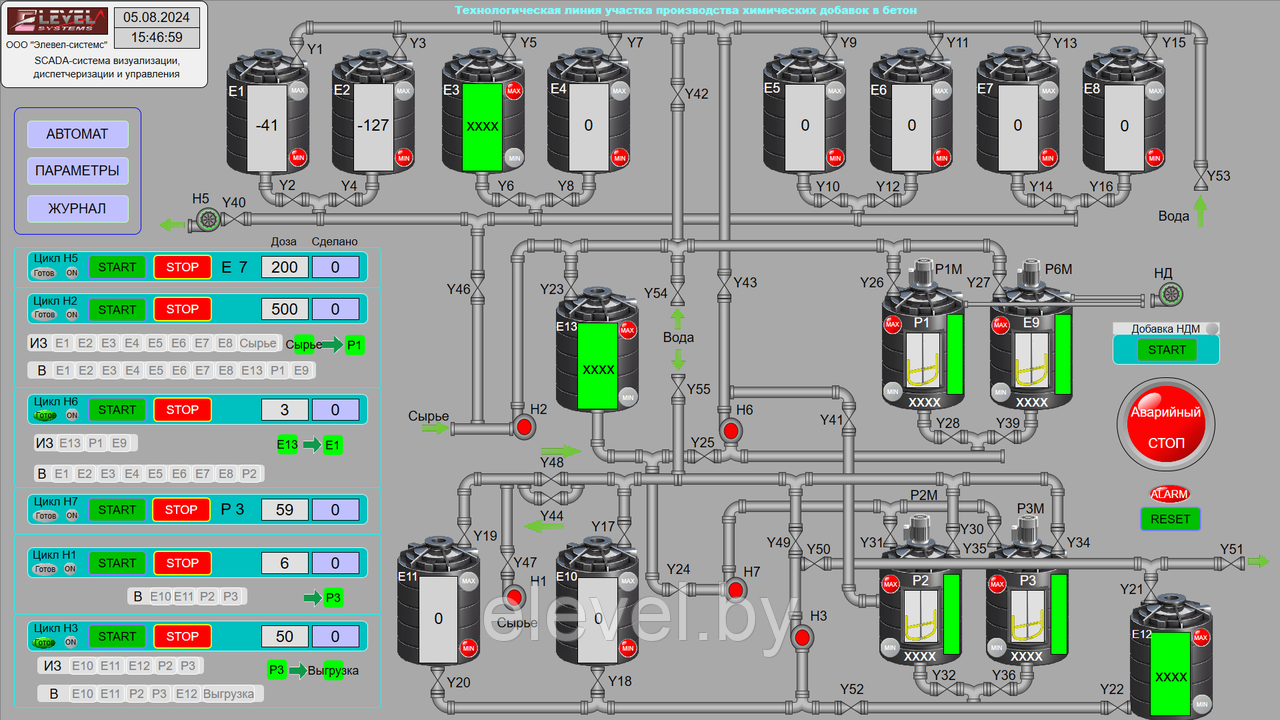Click pump H5 icon near valve Y40

coord(208,219)
